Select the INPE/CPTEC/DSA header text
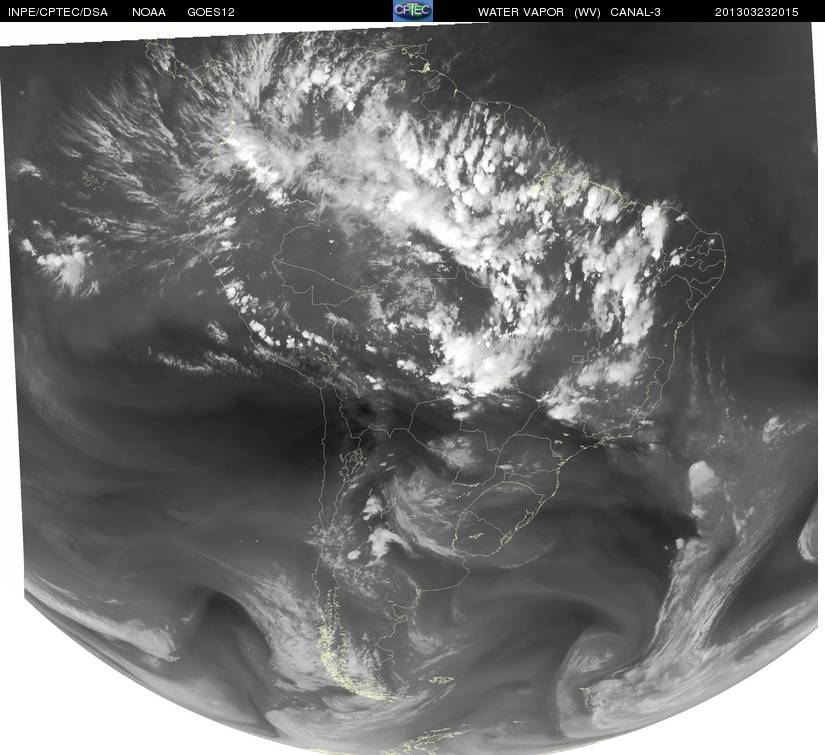 (58, 12)
